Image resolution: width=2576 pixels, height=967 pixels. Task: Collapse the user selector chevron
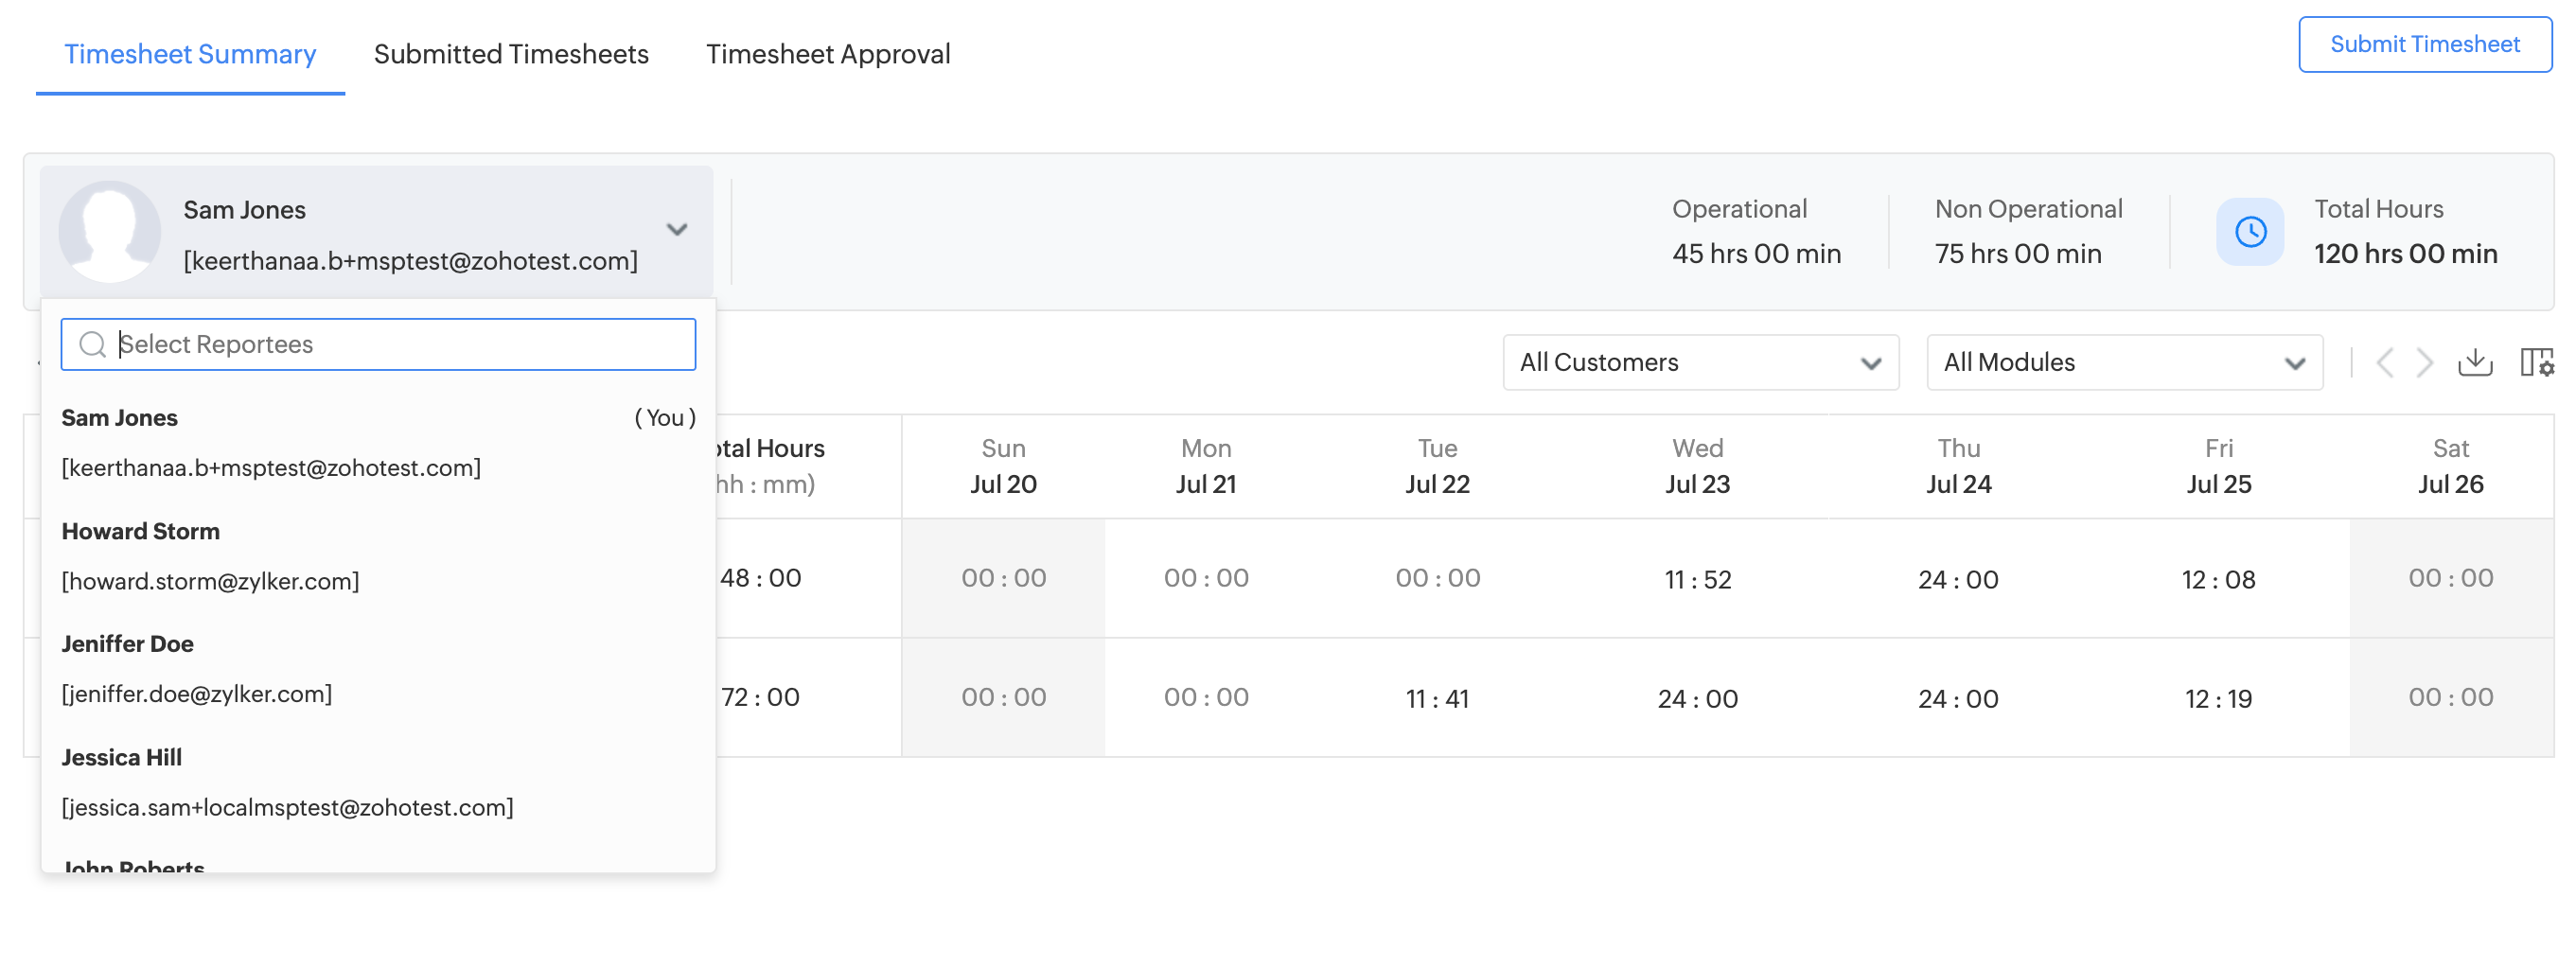pos(677,230)
